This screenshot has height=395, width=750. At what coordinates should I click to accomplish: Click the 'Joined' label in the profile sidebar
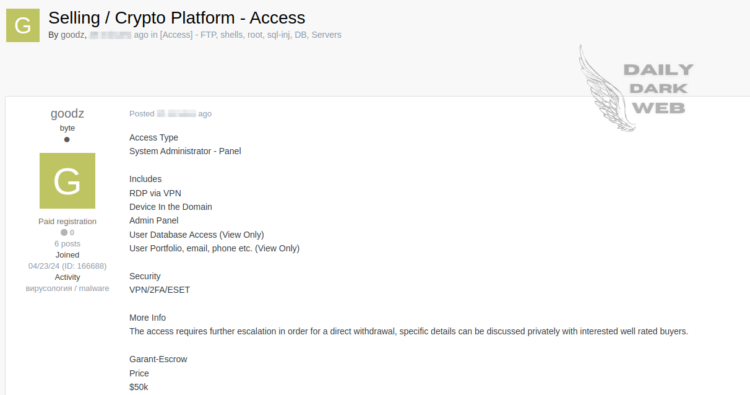67,255
